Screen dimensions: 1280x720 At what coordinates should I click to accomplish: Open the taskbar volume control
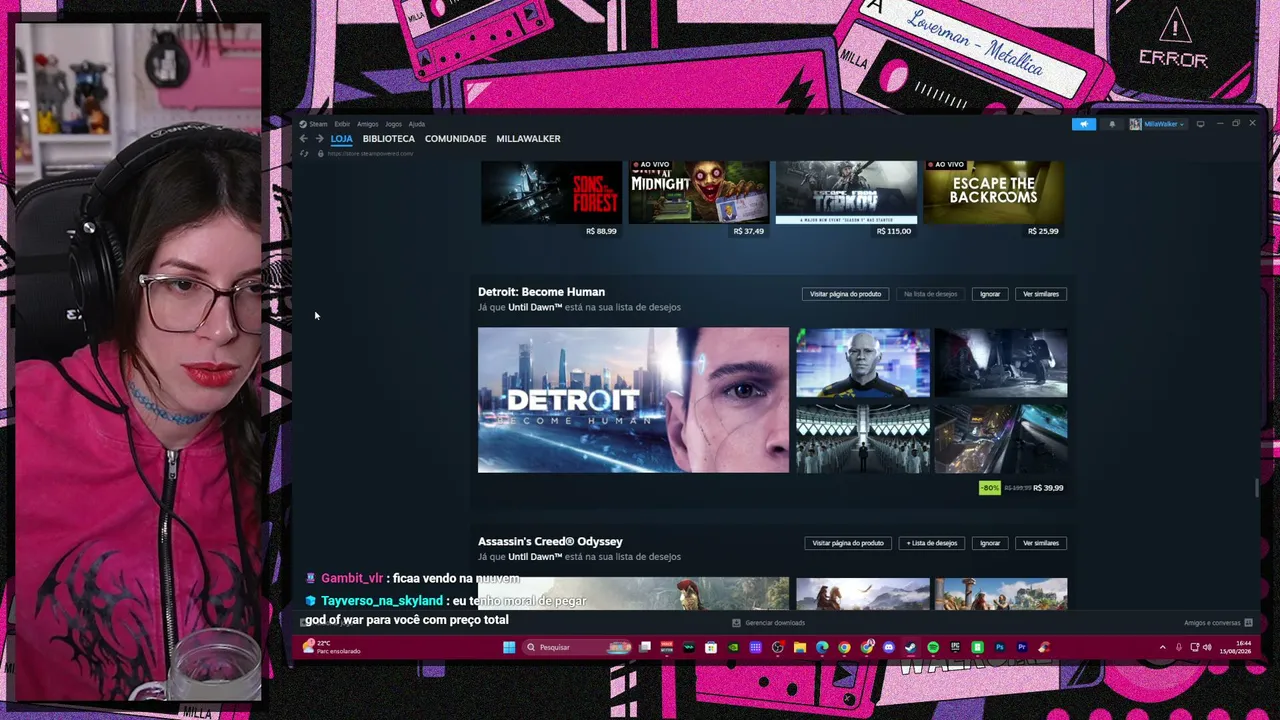[x=1207, y=648]
